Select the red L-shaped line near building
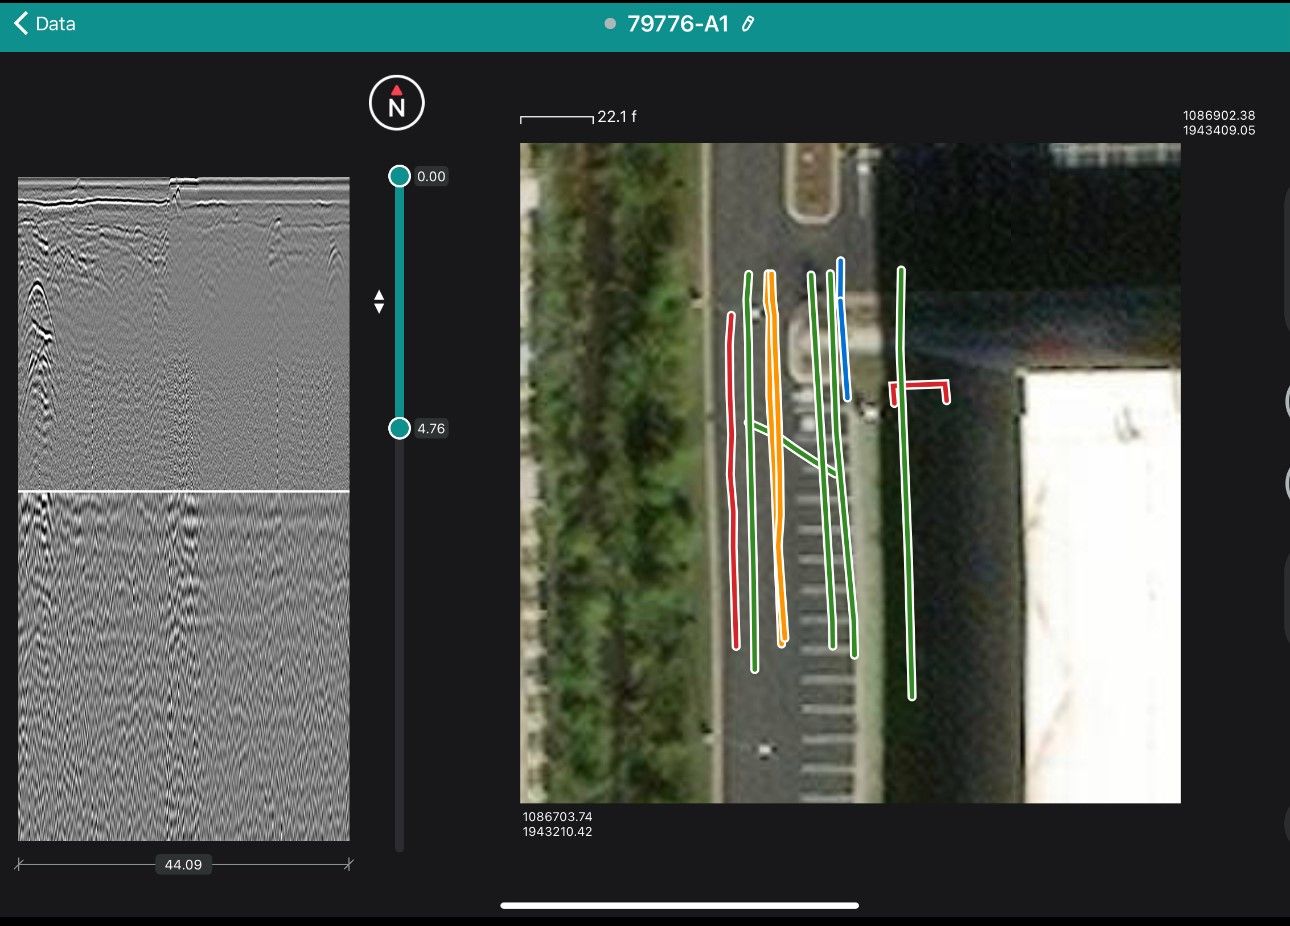Screen dimensions: 1290x926 pos(920,384)
